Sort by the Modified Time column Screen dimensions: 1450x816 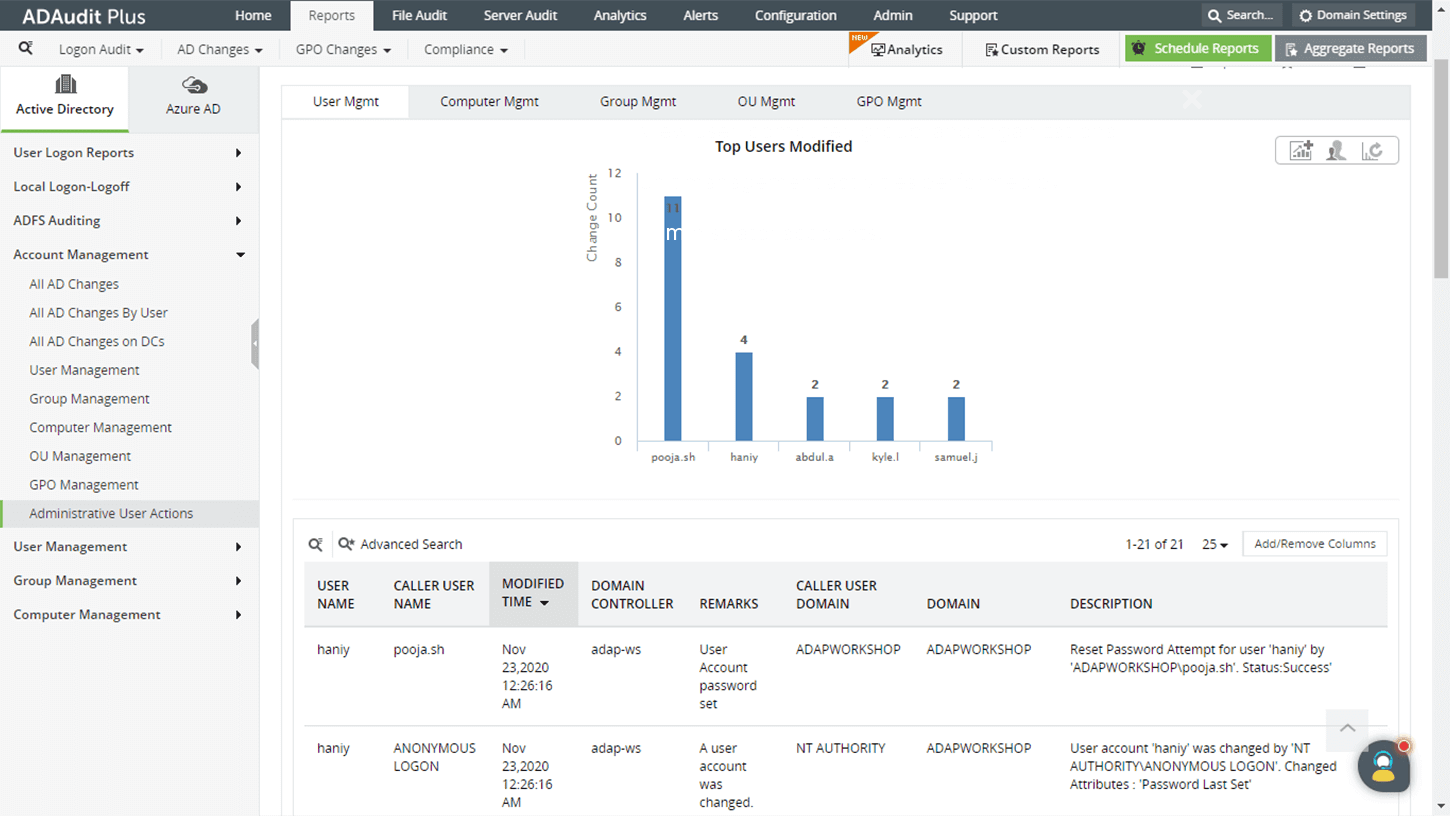[533, 593]
